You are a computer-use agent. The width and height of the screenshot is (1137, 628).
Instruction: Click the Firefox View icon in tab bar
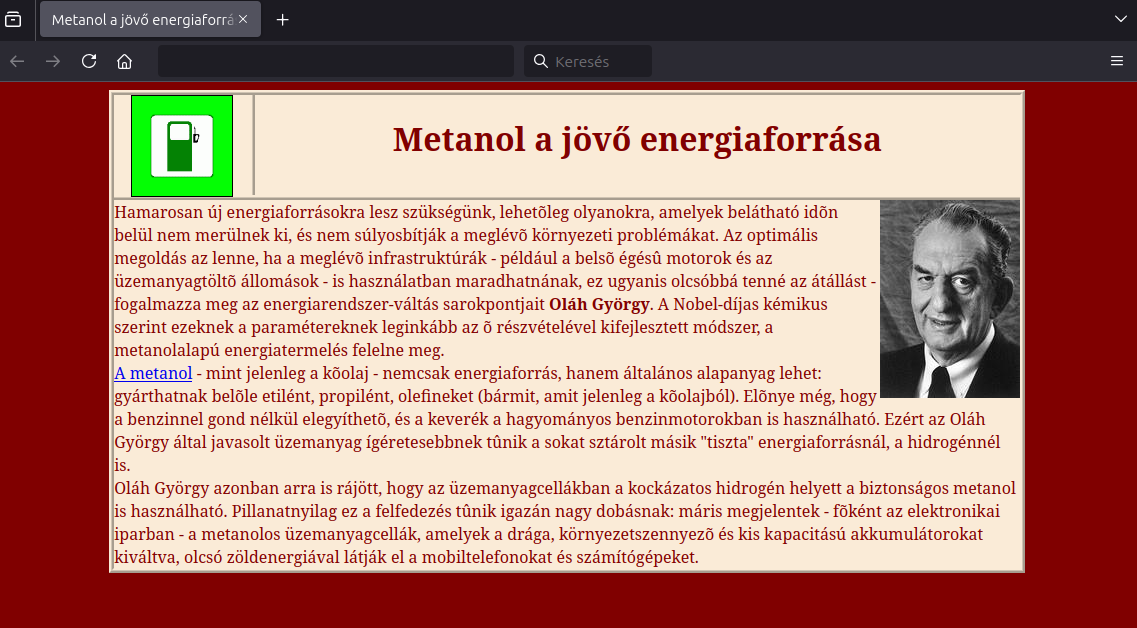[13, 20]
